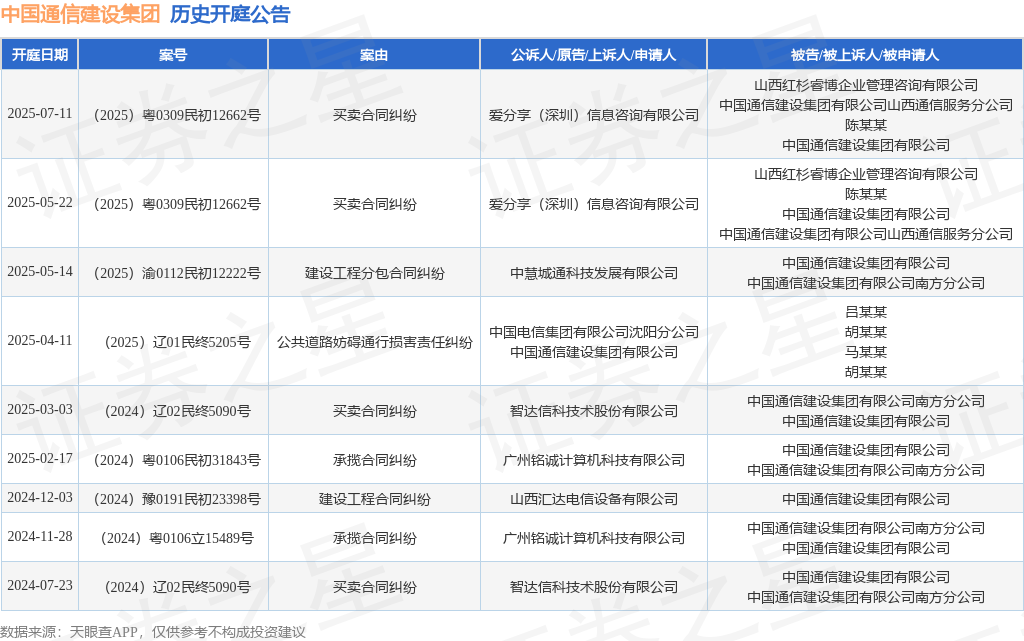Click 山西通信服务分公司 defendant in 2025-05-22 row

click(x=866, y=234)
